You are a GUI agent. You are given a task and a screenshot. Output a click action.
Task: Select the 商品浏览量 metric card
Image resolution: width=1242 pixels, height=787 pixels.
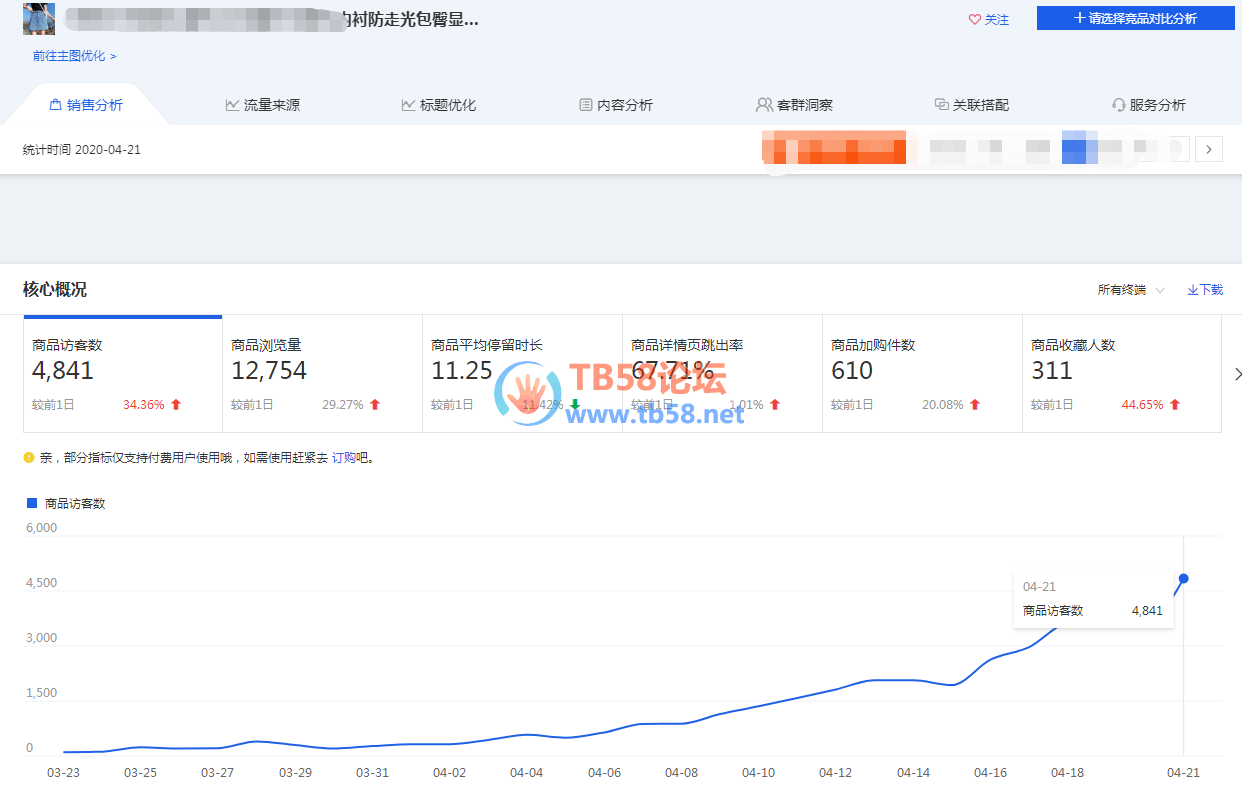pyautogui.click(x=322, y=374)
